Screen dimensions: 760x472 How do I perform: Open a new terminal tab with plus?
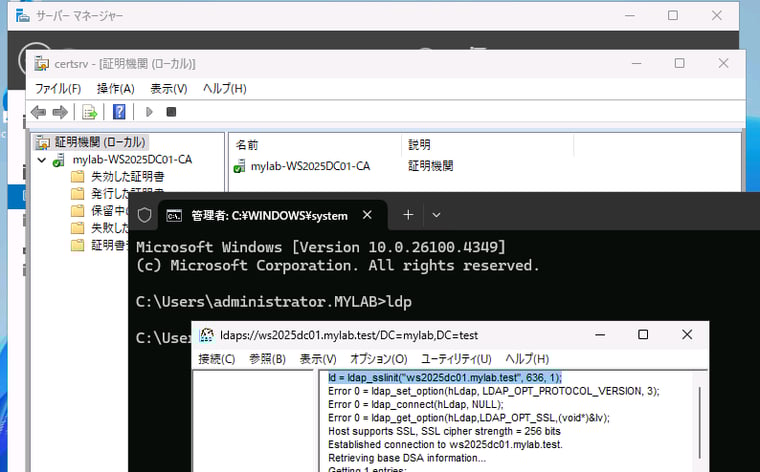coord(408,215)
